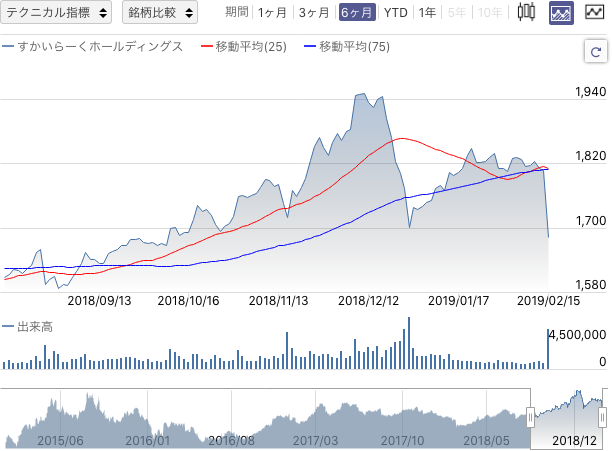Click the left range selector handle
The image size is (612, 451).
[530, 418]
